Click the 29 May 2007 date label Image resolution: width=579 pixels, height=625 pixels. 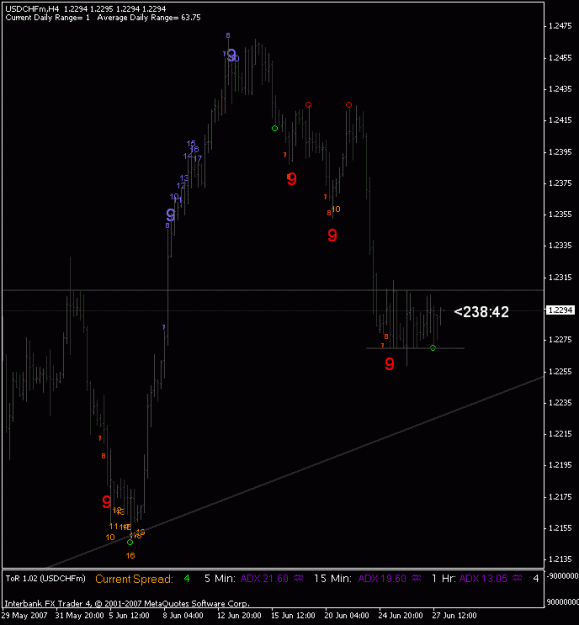click(x=24, y=615)
